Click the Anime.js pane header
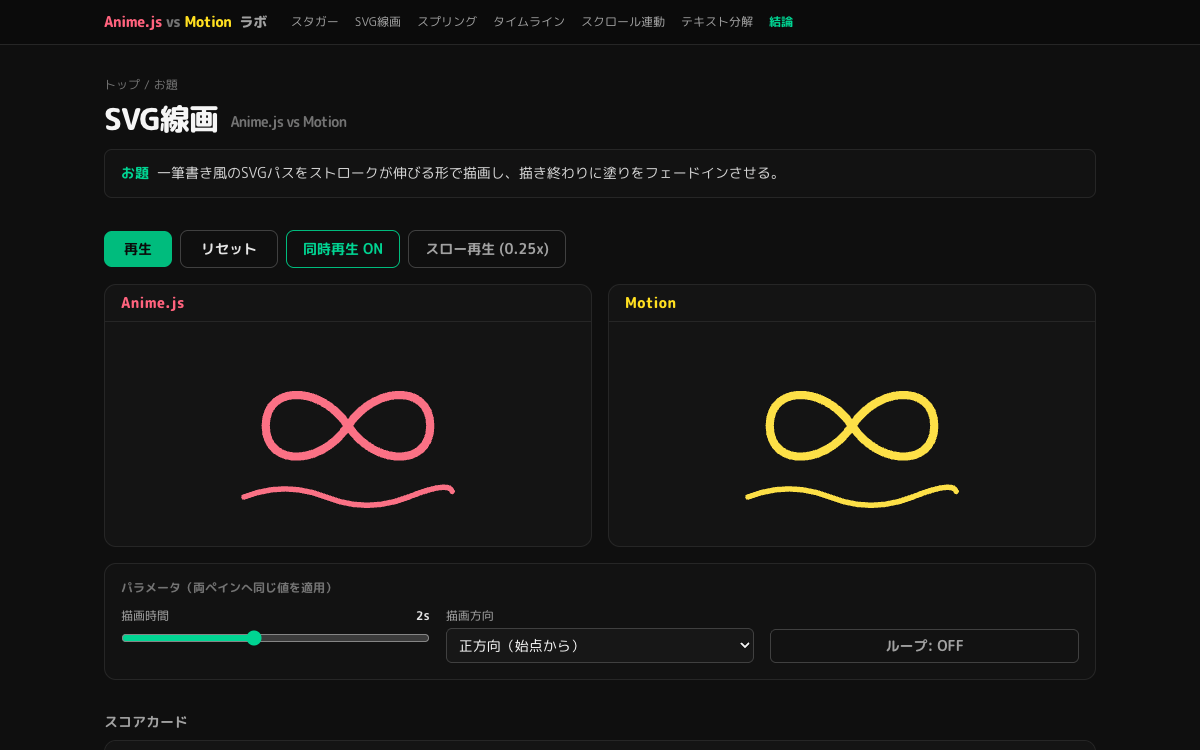The height and width of the screenshot is (750, 1200). [x=348, y=303]
